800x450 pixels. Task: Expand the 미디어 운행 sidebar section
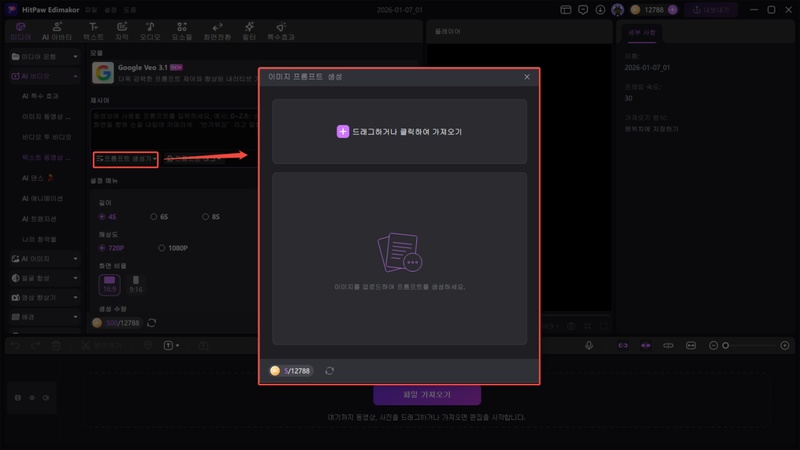[x=44, y=57]
